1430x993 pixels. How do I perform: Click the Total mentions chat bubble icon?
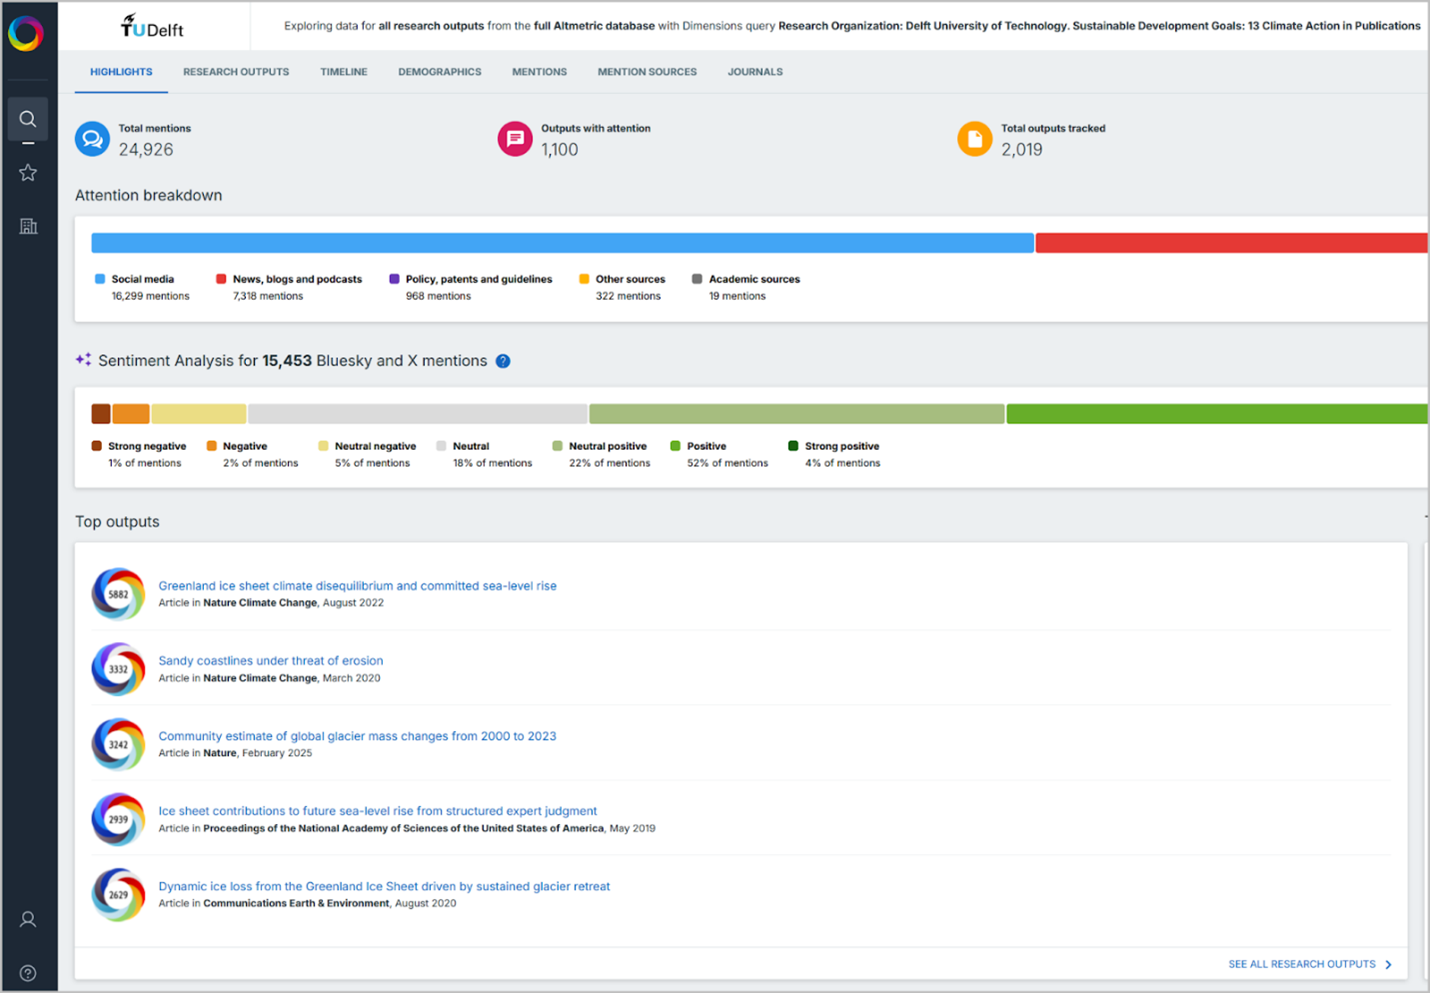[92, 139]
